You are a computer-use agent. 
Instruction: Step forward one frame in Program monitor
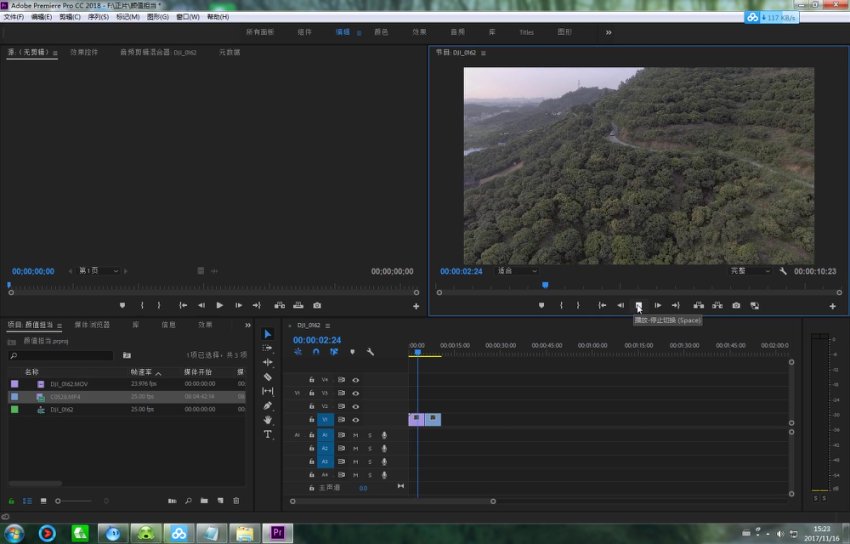657,305
